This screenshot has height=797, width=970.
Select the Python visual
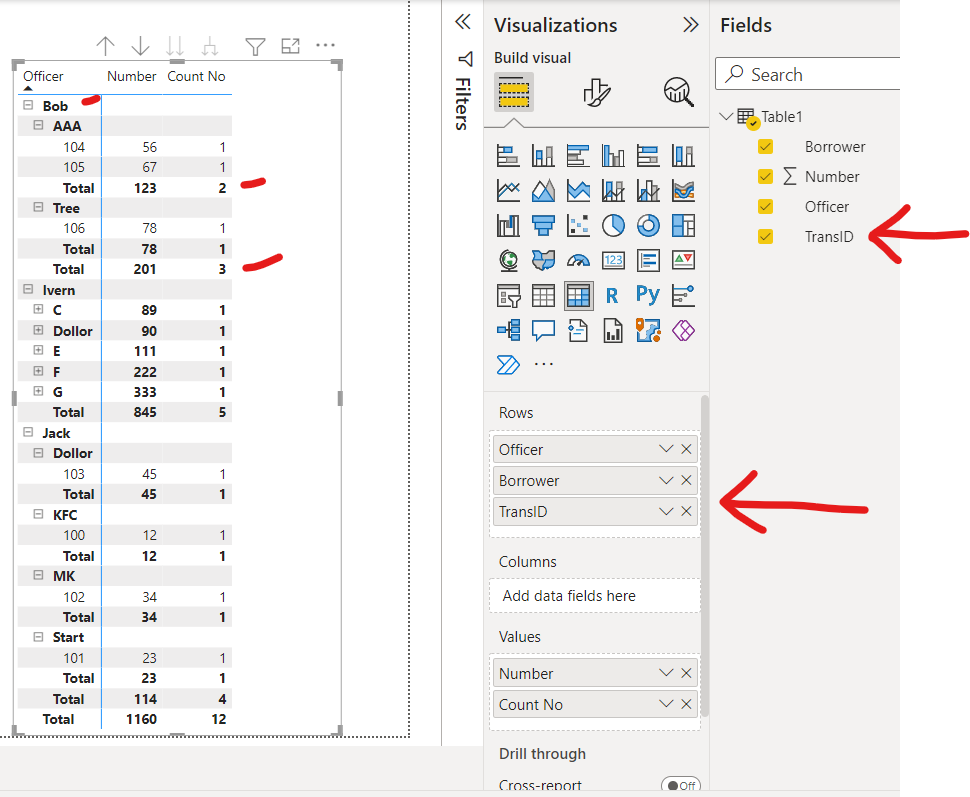(648, 296)
